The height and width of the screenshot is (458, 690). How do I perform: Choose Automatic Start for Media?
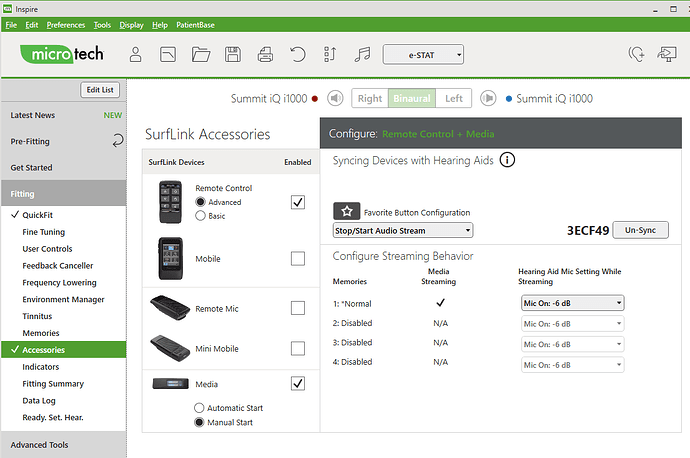pos(199,408)
